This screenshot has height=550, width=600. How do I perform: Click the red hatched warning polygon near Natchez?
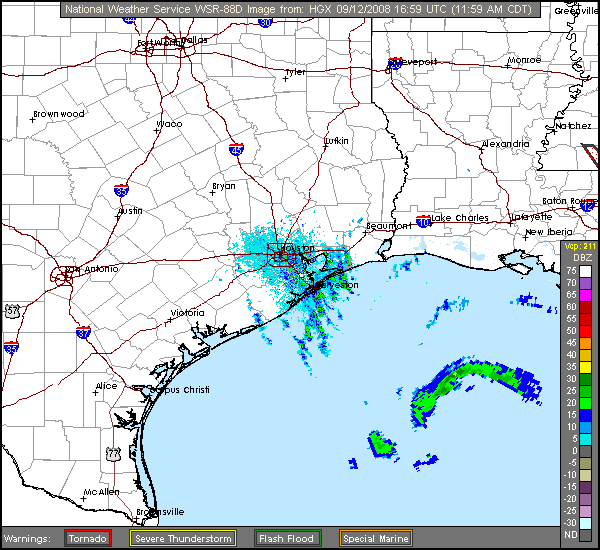(x=591, y=156)
